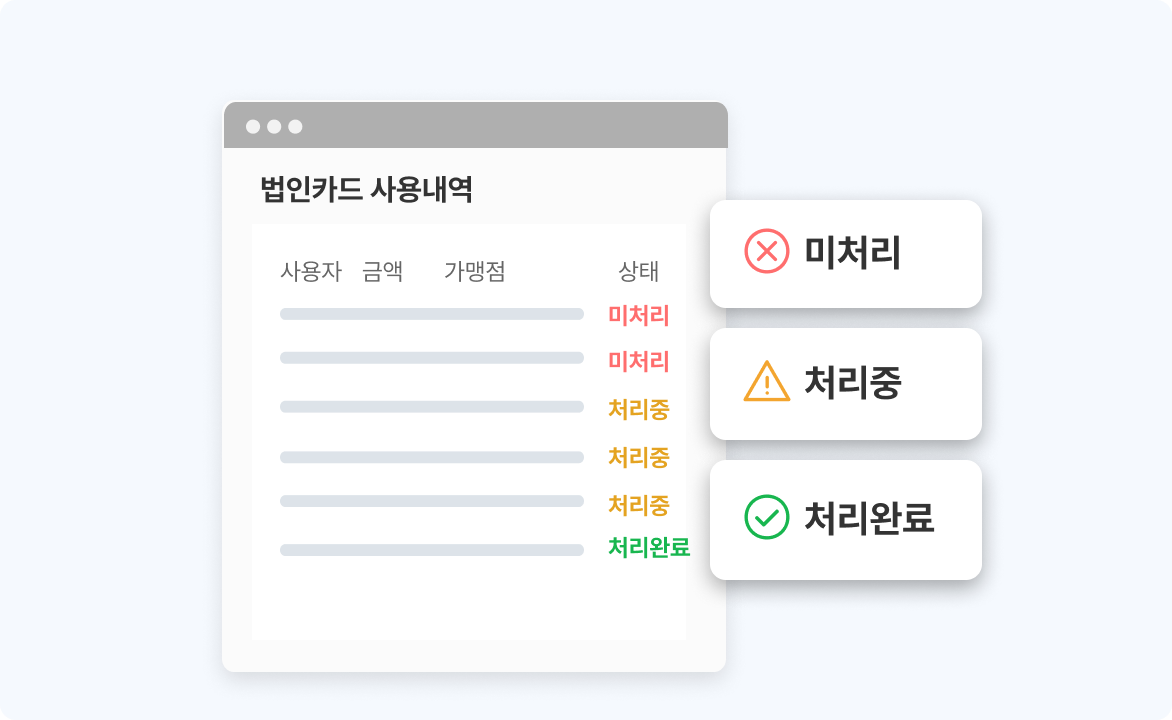Click the green checkmark circle icon

point(767,517)
